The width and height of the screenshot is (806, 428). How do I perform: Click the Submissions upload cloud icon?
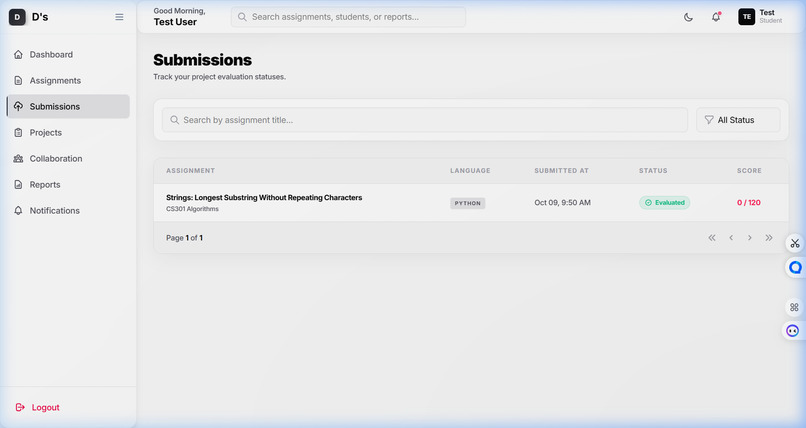(x=19, y=106)
